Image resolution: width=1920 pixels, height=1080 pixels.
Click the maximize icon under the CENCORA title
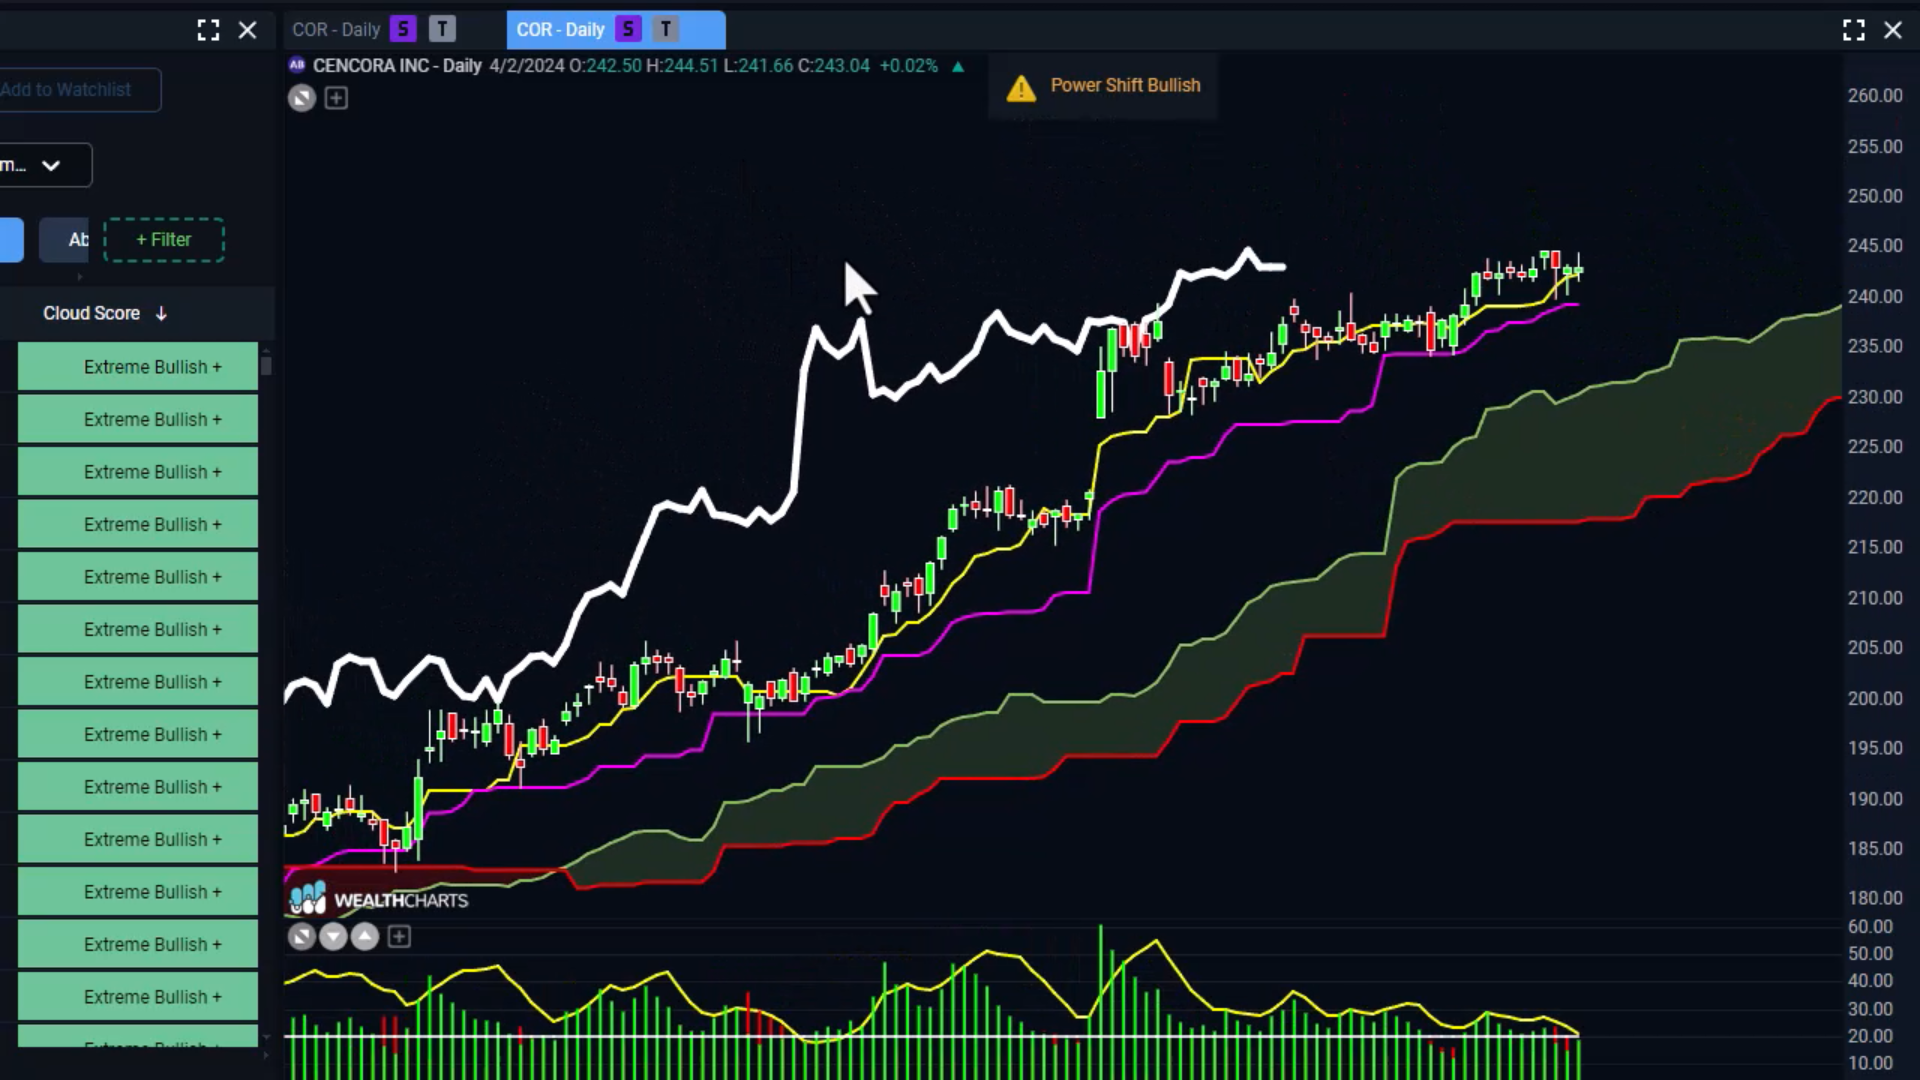[302, 98]
